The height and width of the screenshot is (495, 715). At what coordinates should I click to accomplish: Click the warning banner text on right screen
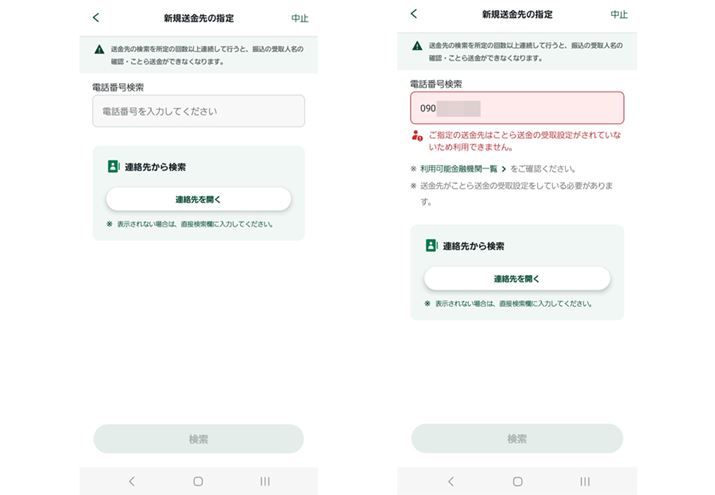pos(525,52)
